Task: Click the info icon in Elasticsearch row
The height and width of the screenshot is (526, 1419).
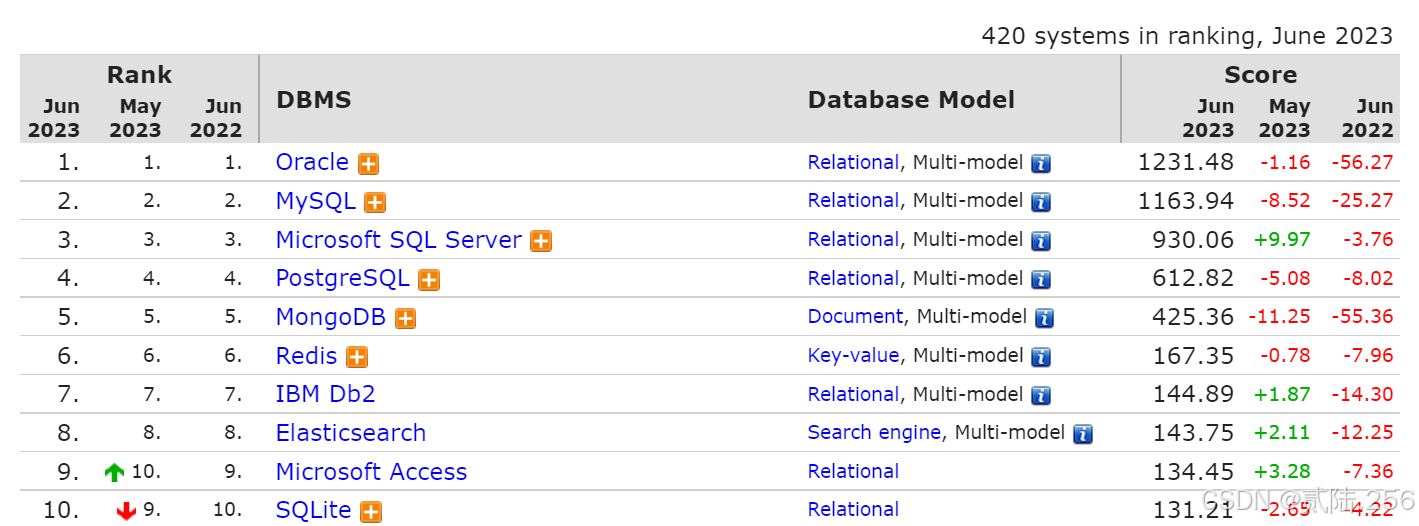Action: click(1083, 434)
